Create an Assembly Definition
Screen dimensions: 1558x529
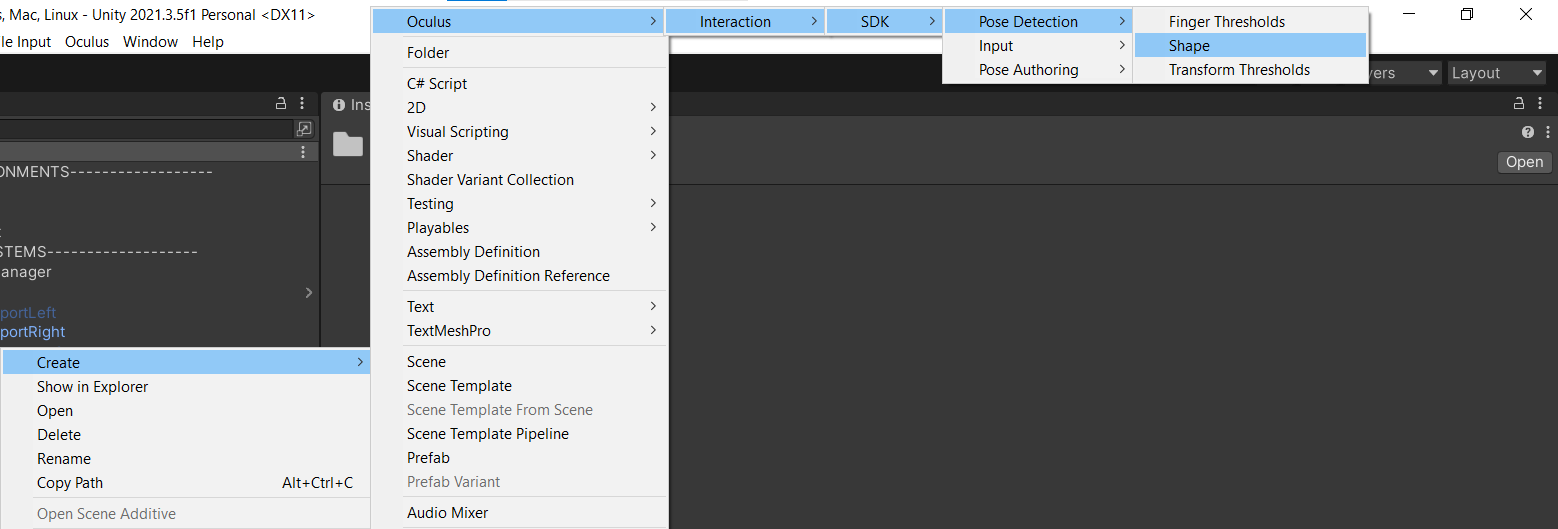point(518,252)
